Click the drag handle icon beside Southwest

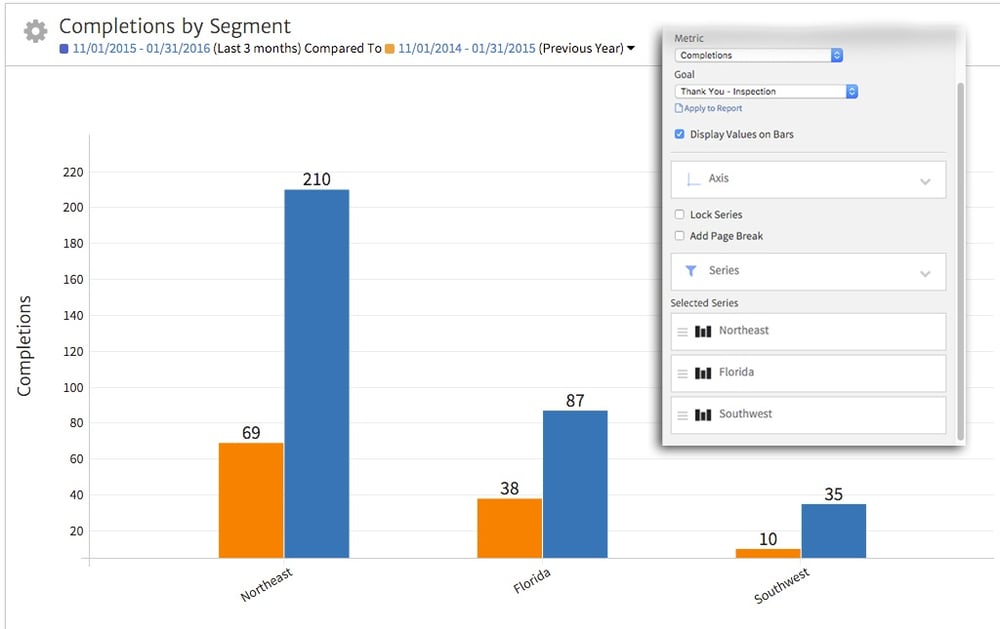(682, 413)
